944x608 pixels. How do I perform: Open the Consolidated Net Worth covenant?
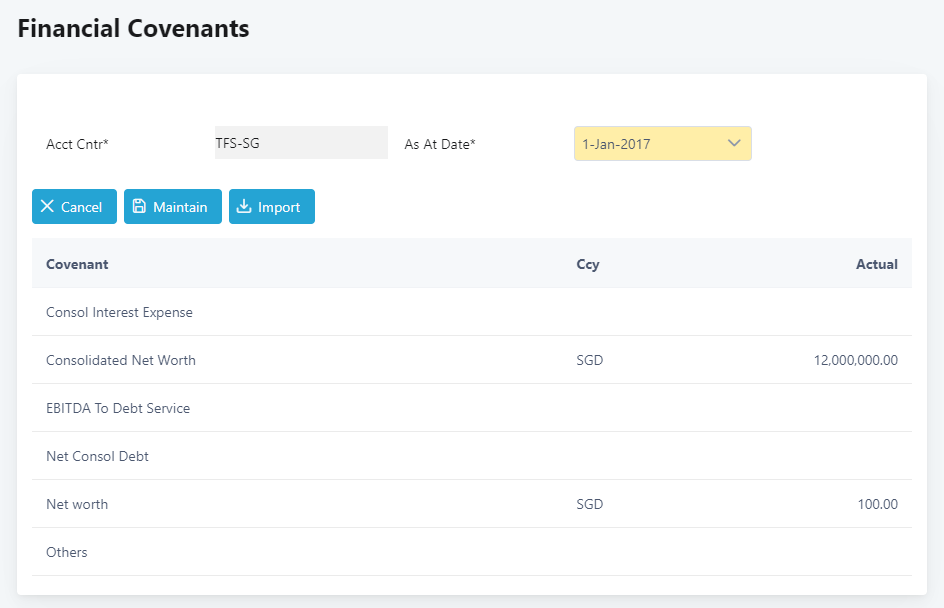coord(121,360)
